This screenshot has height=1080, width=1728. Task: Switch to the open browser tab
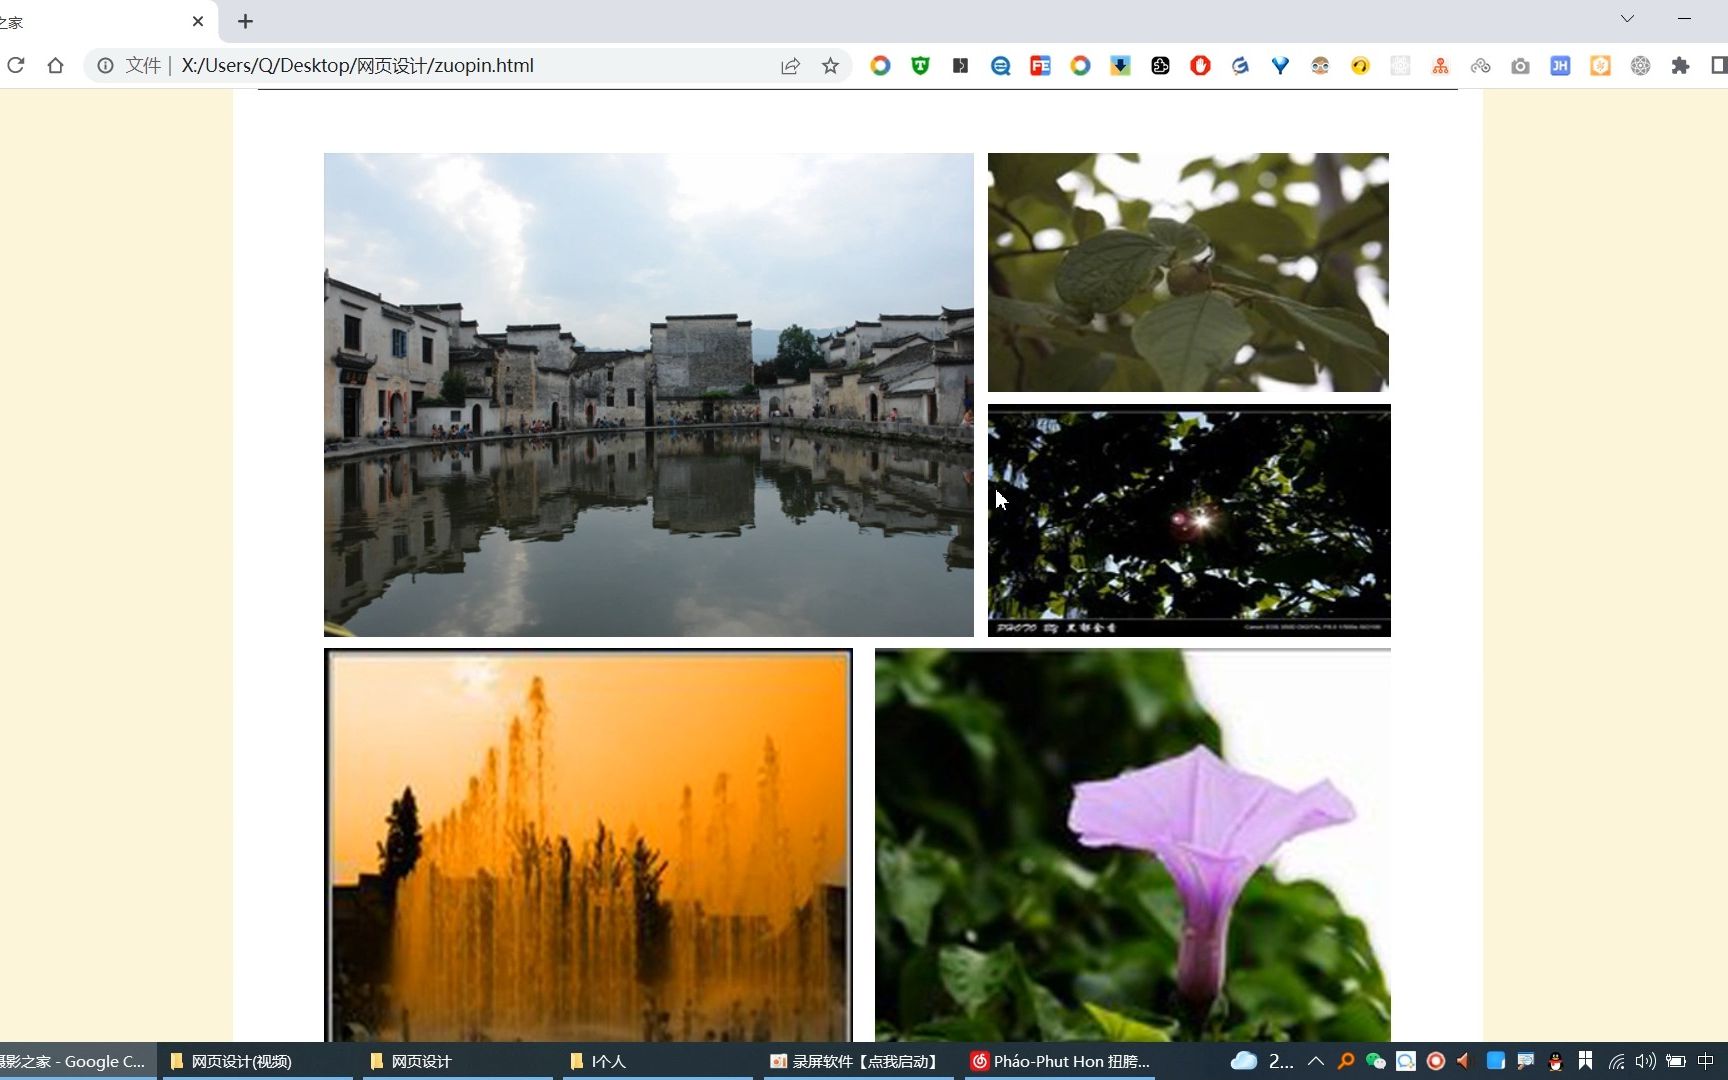tap(100, 21)
